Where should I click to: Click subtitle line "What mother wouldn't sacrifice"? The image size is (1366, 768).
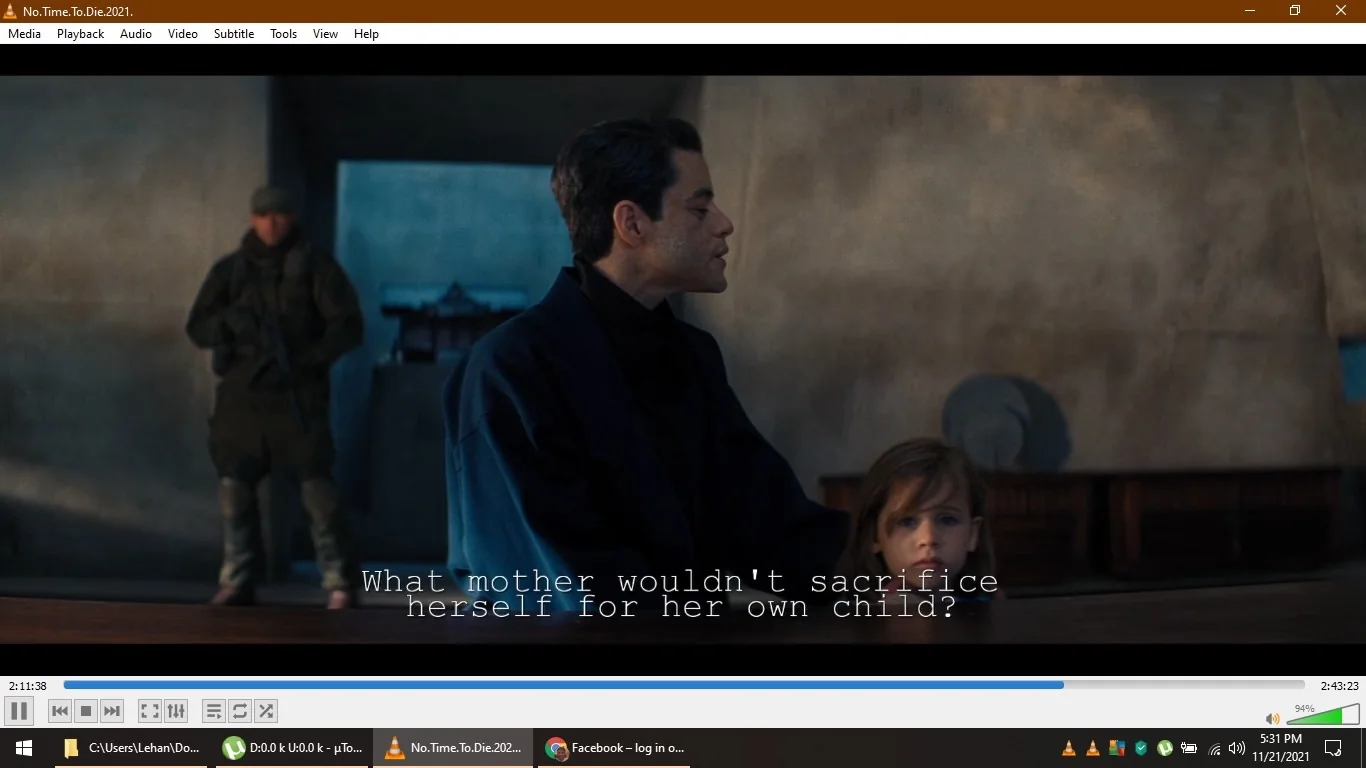click(680, 581)
